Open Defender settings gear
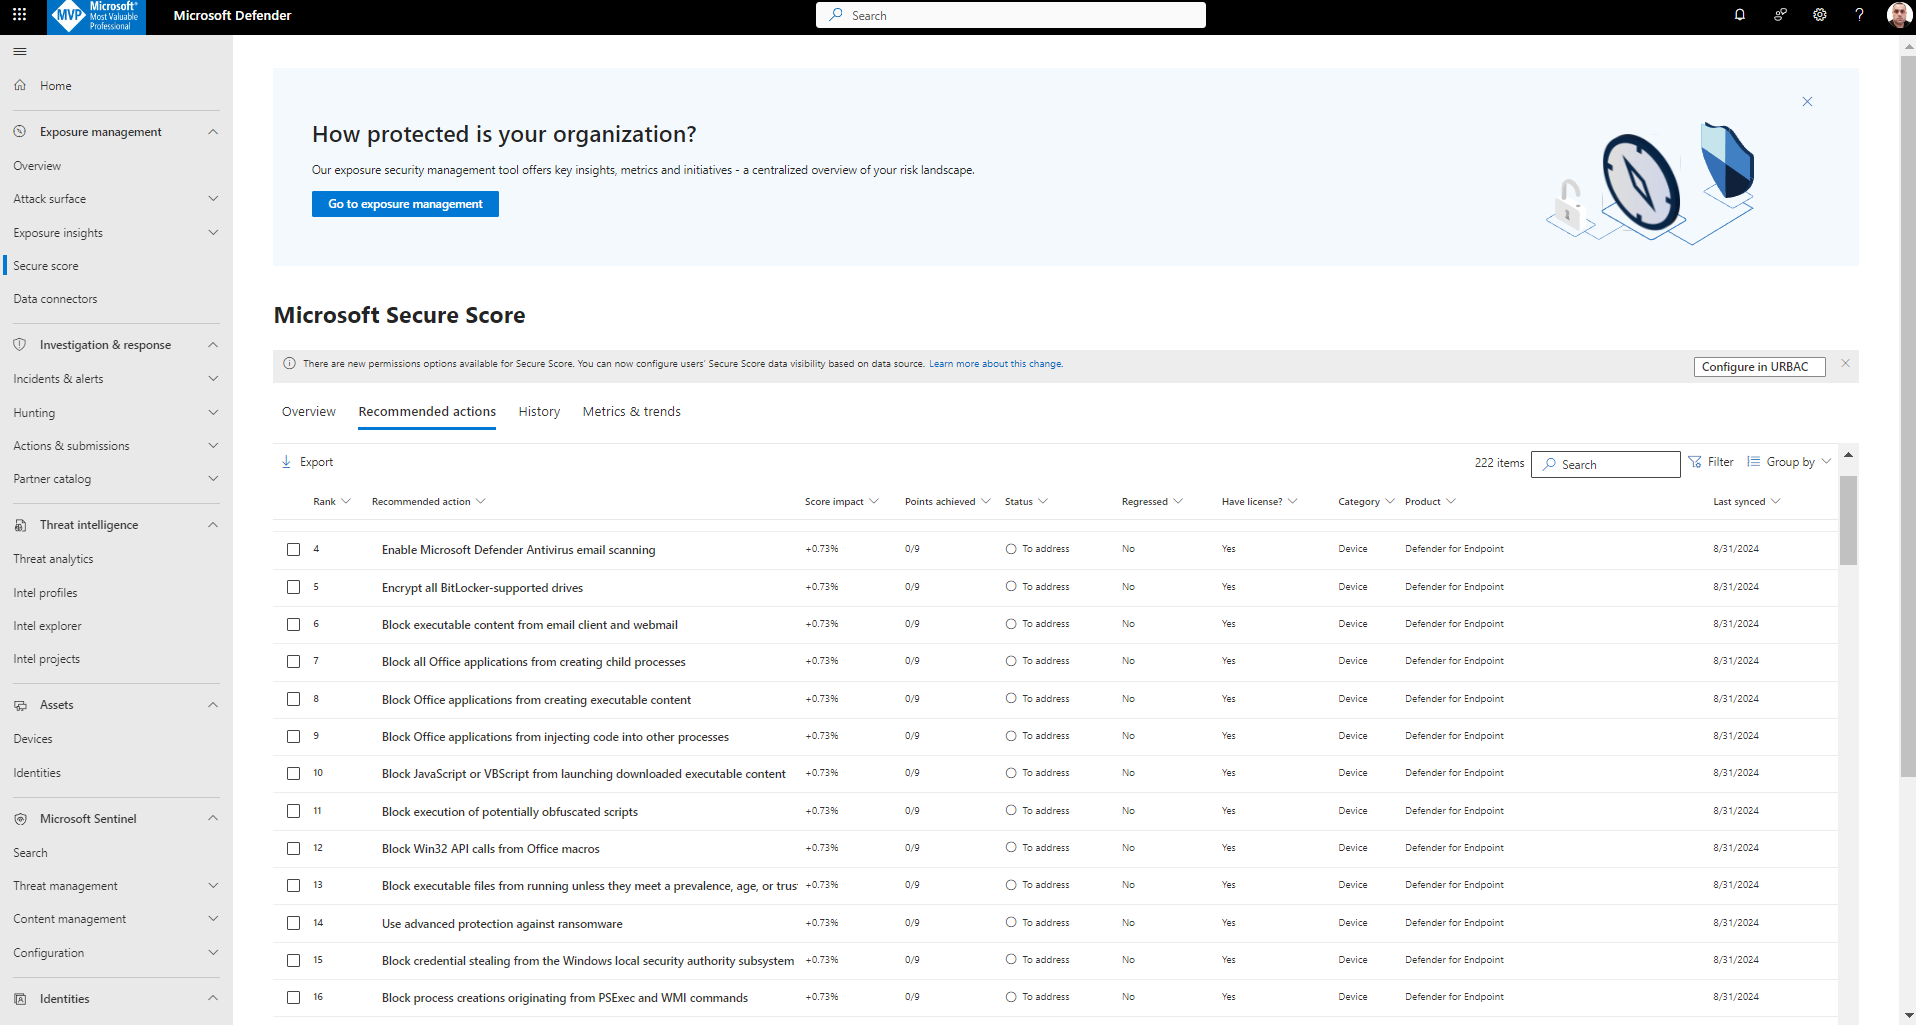Screen dimensions: 1916x1025 click(1819, 15)
